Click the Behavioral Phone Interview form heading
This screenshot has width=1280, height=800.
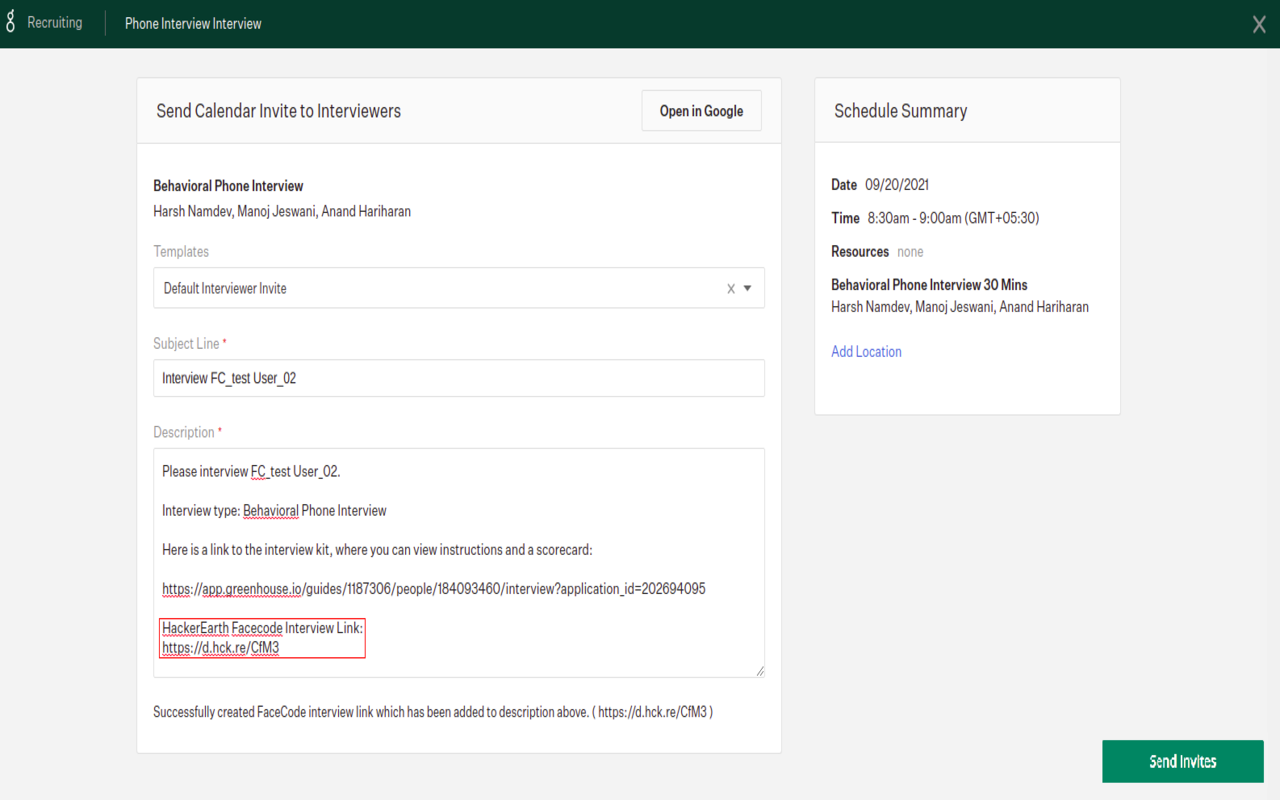pos(228,186)
